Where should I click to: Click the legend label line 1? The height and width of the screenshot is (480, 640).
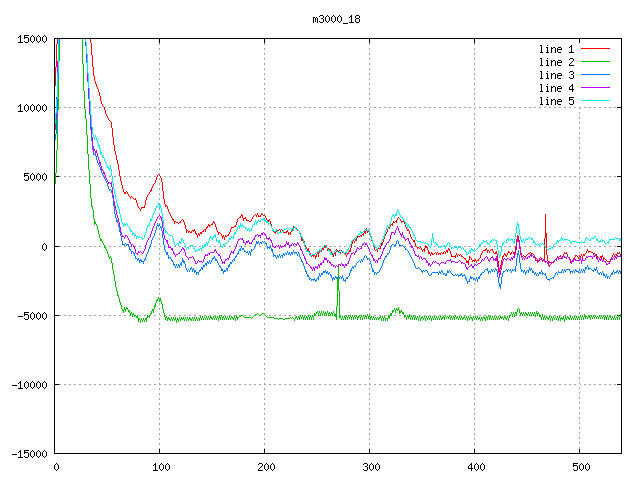click(x=556, y=49)
